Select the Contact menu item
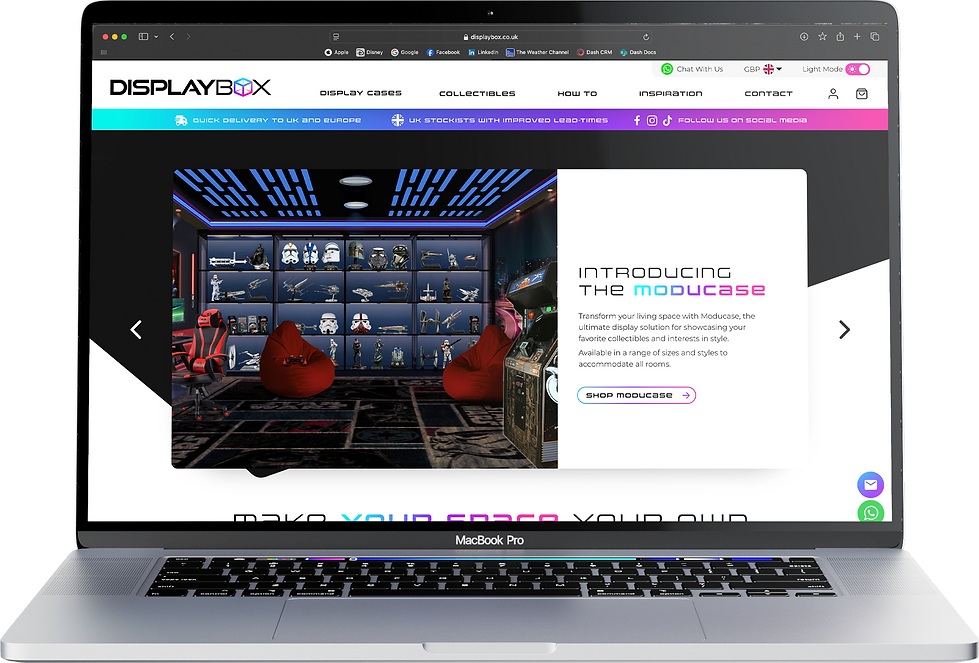Screen dimensions: 979x663 point(768,92)
